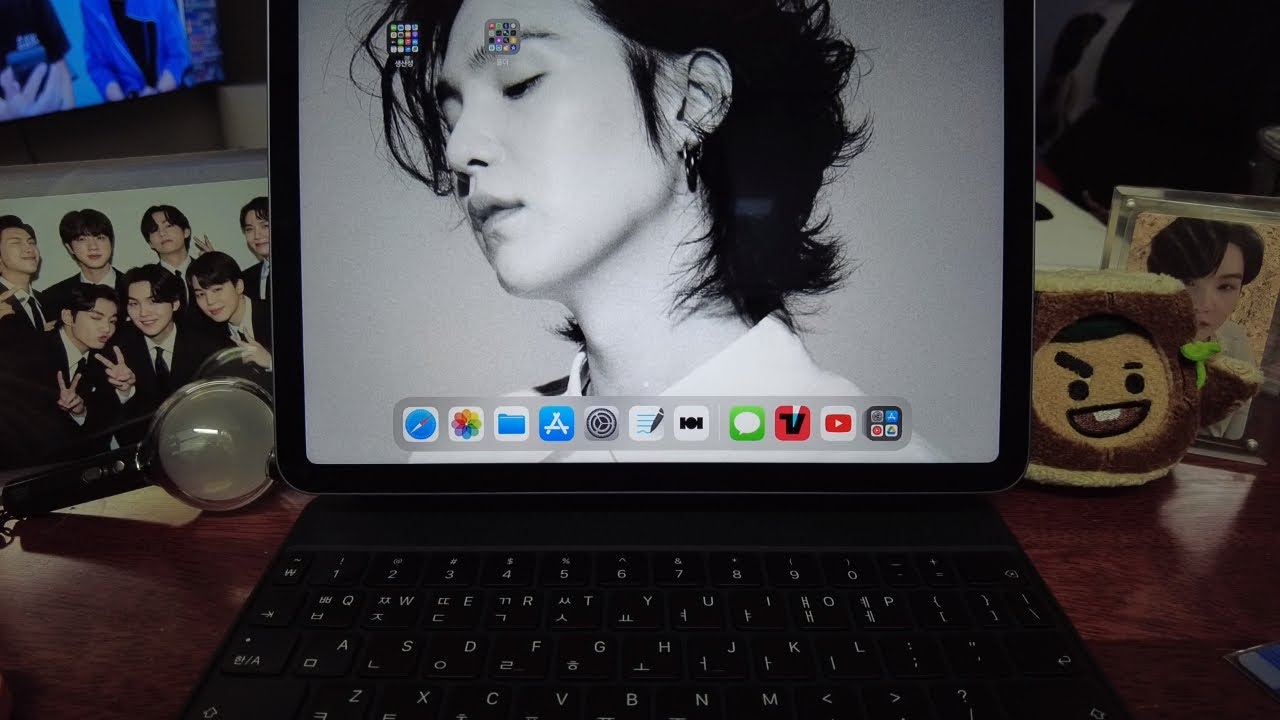The image size is (1280, 720).
Task: Open the white app with black IOI logo
Action: click(x=691, y=424)
